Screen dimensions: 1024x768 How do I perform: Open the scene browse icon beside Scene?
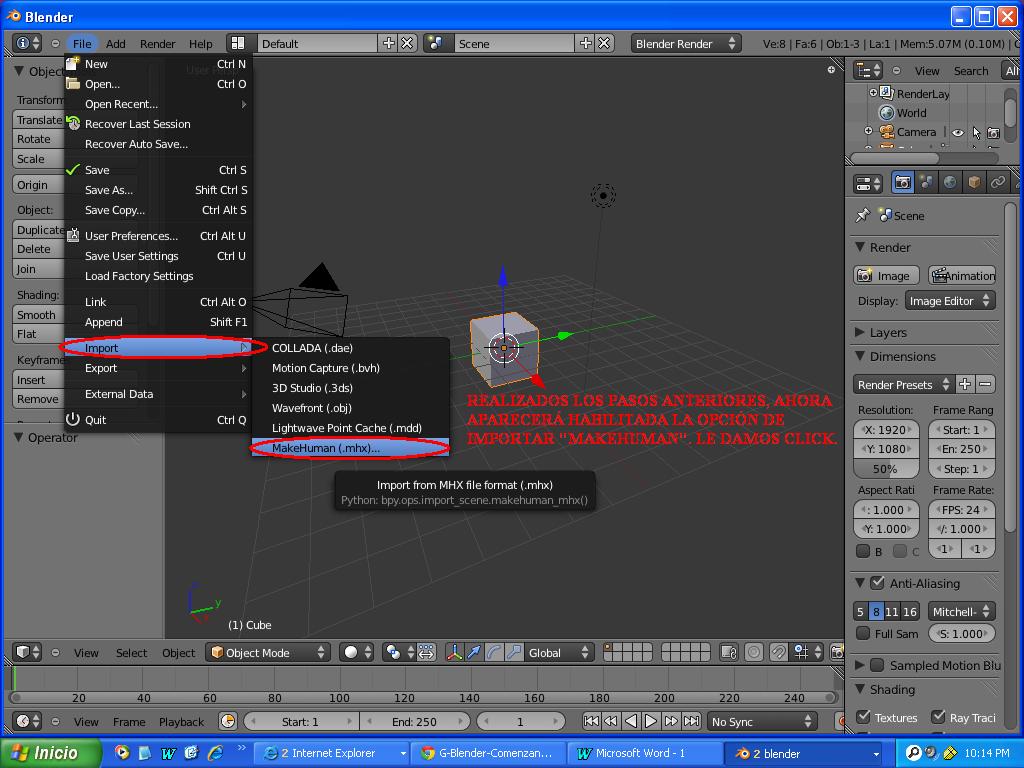pos(436,43)
